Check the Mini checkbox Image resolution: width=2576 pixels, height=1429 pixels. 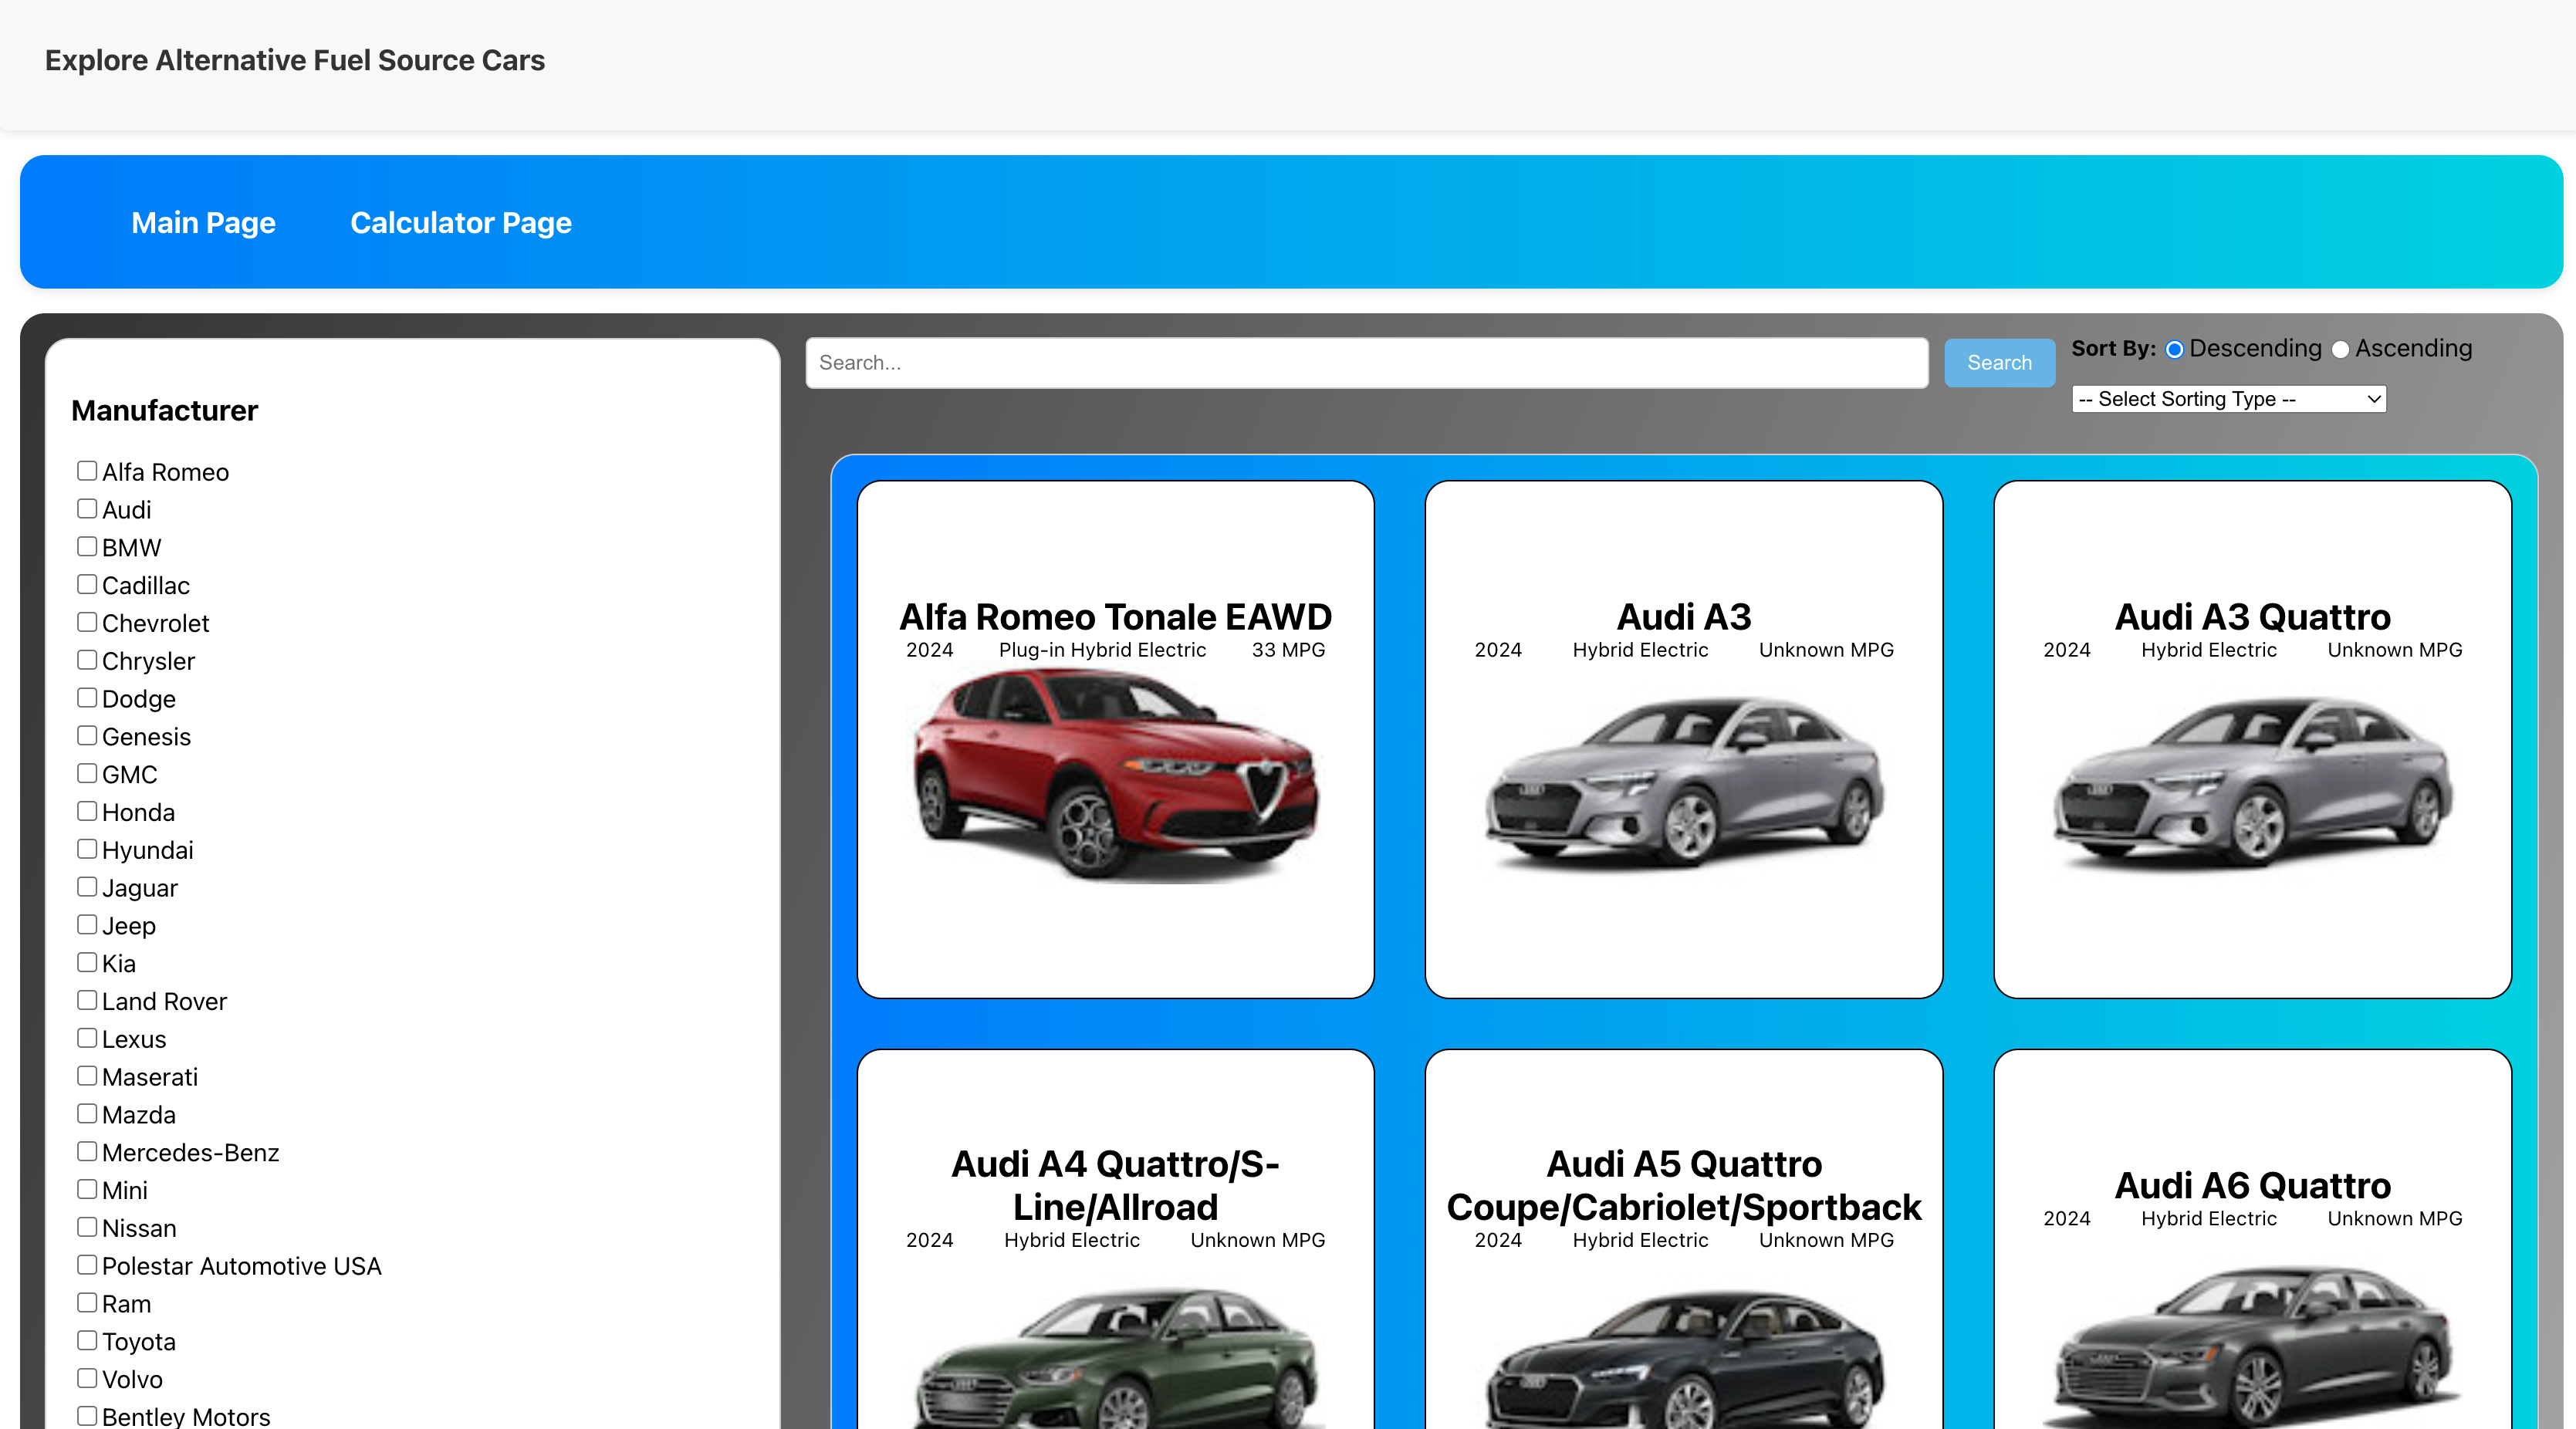(87, 1189)
